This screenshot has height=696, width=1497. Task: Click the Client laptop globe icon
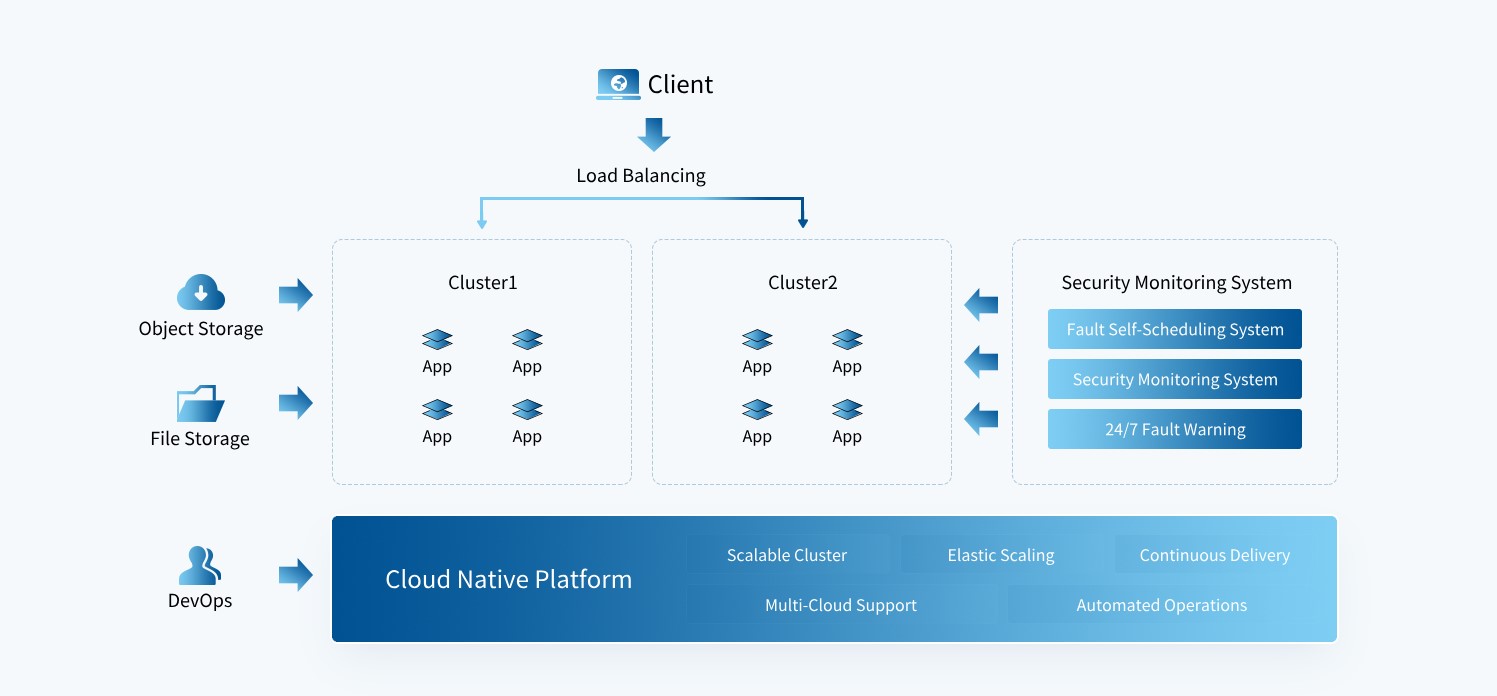pos(618,84)
